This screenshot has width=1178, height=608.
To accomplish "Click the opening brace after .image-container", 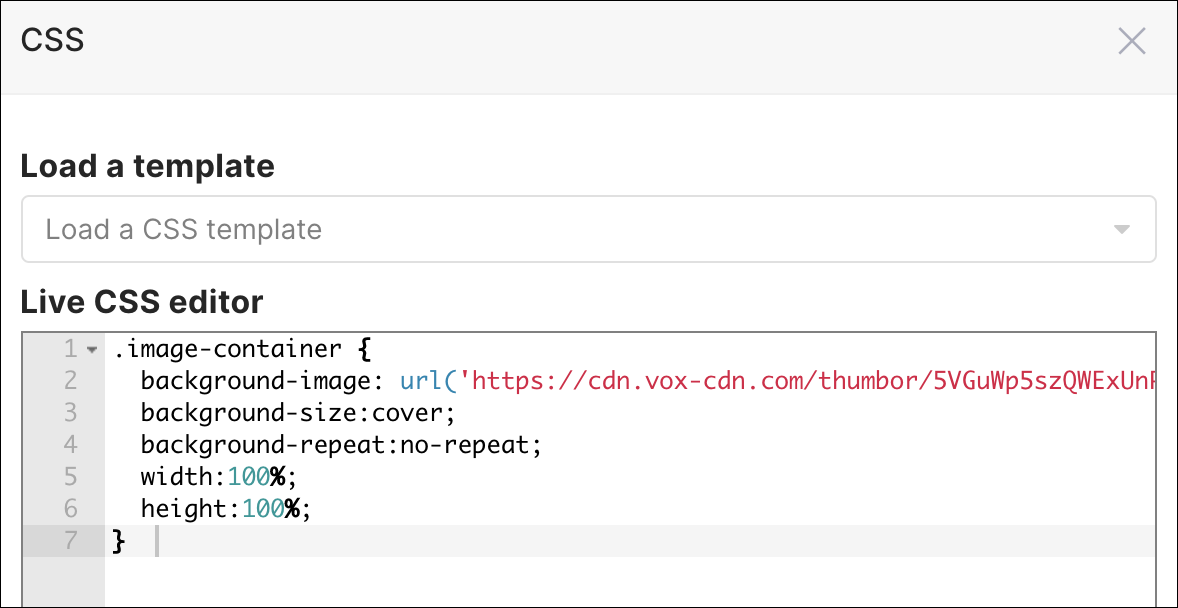I will tap(362, 349).
